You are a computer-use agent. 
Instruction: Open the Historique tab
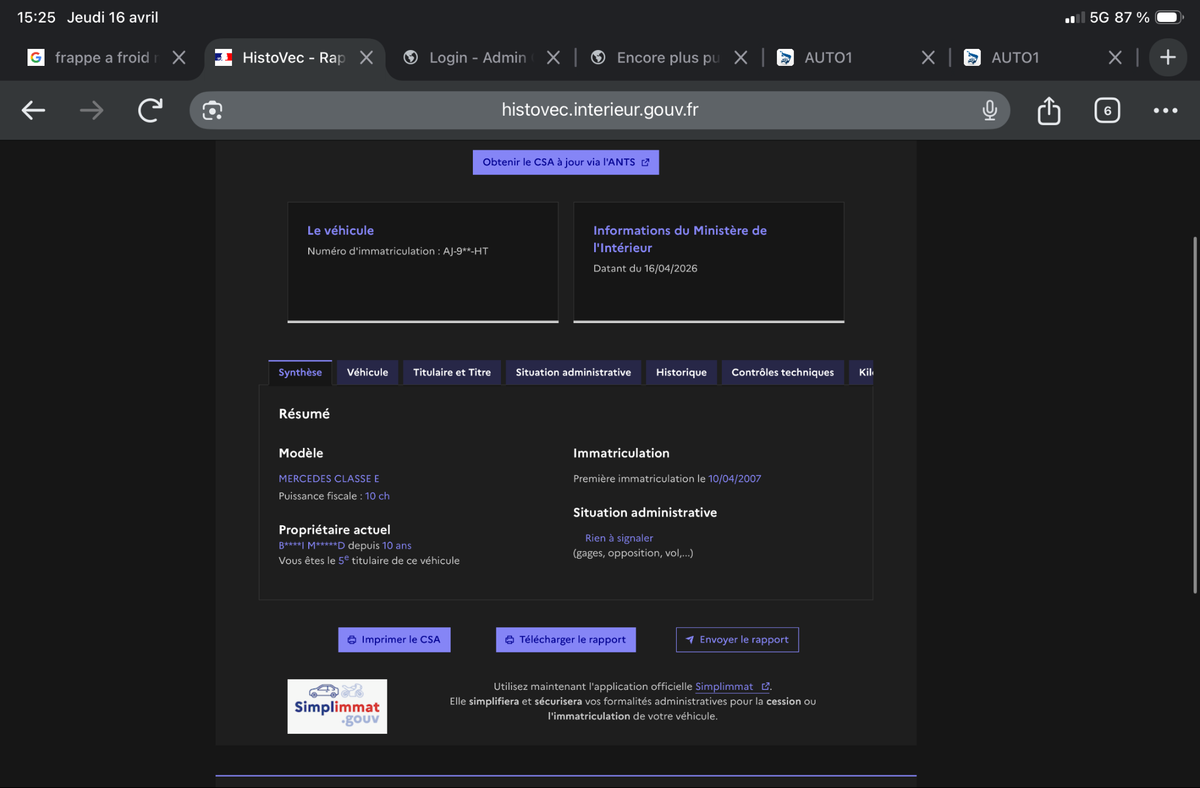(x=681, y=372)
